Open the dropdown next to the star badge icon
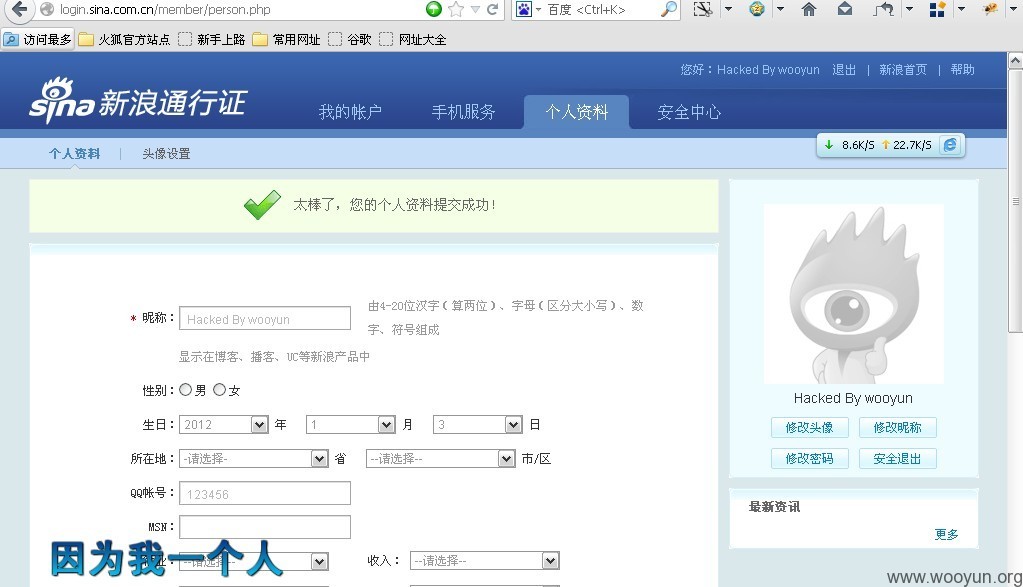 (780, 9)
